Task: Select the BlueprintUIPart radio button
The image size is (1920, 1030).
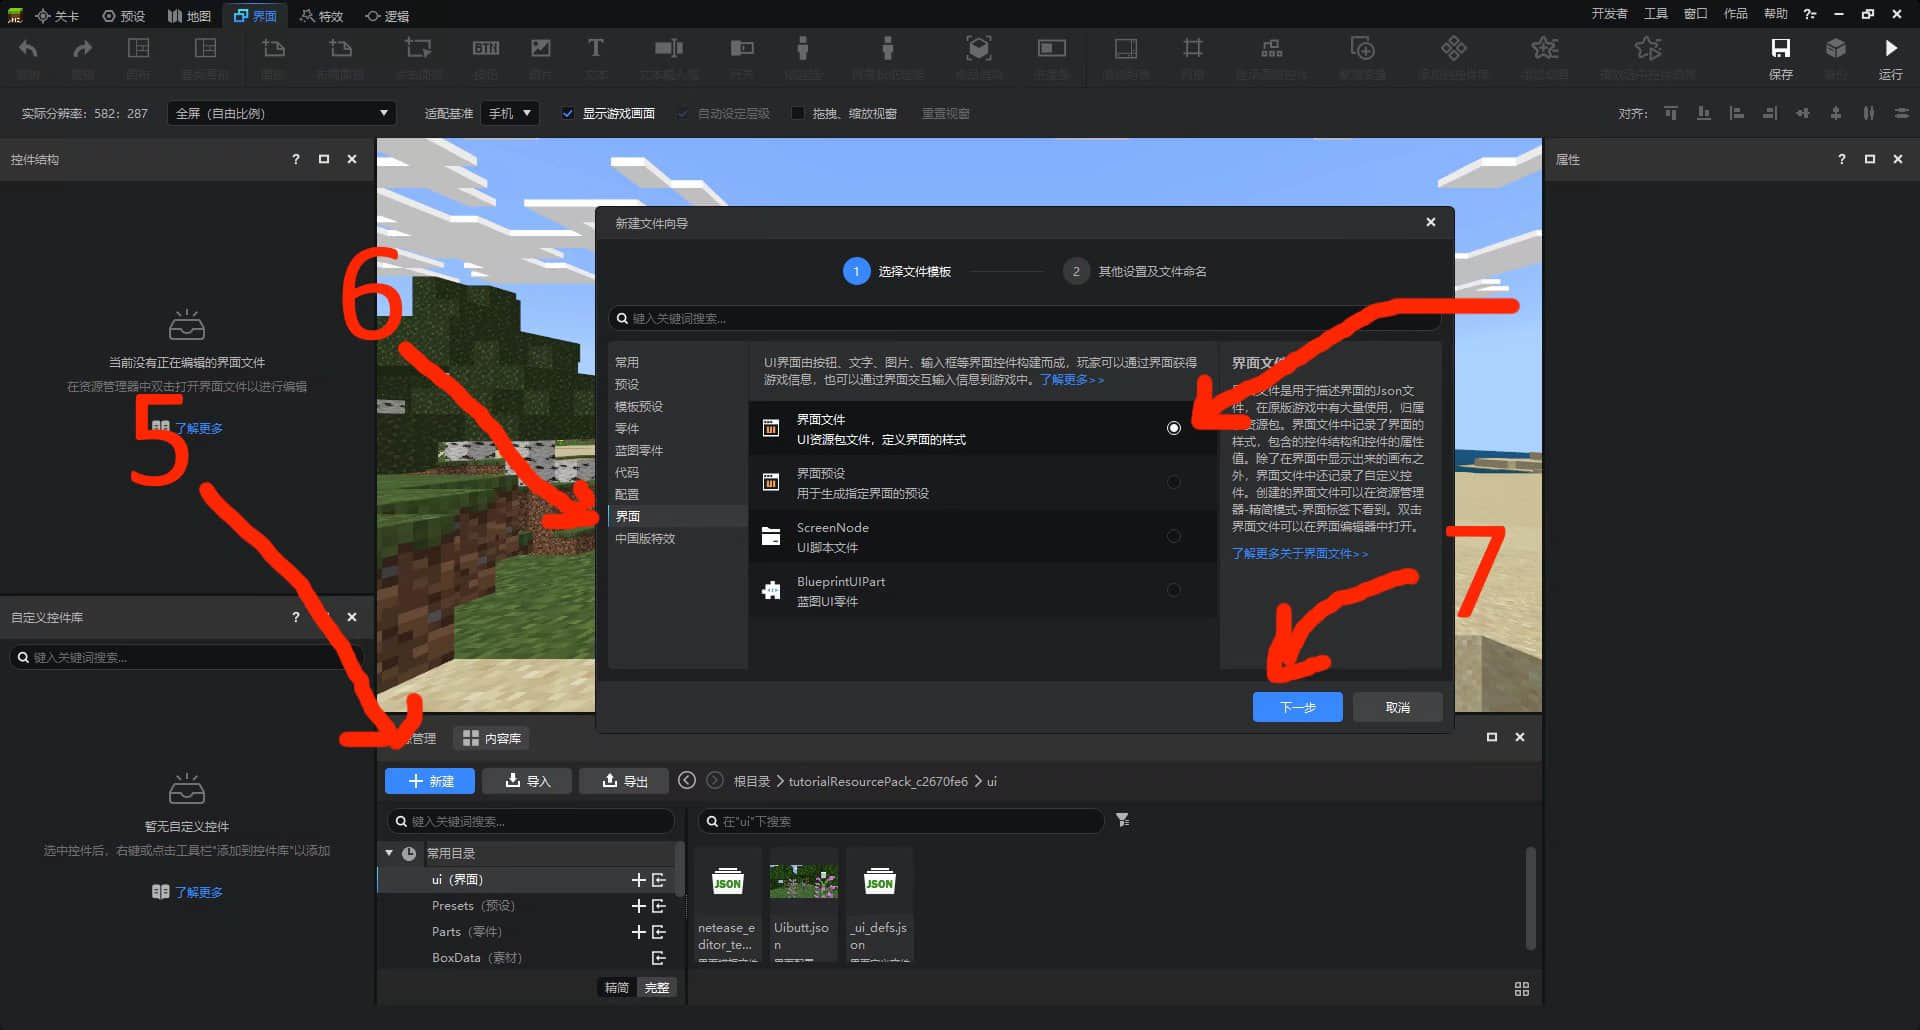Action: [1174, 590]
